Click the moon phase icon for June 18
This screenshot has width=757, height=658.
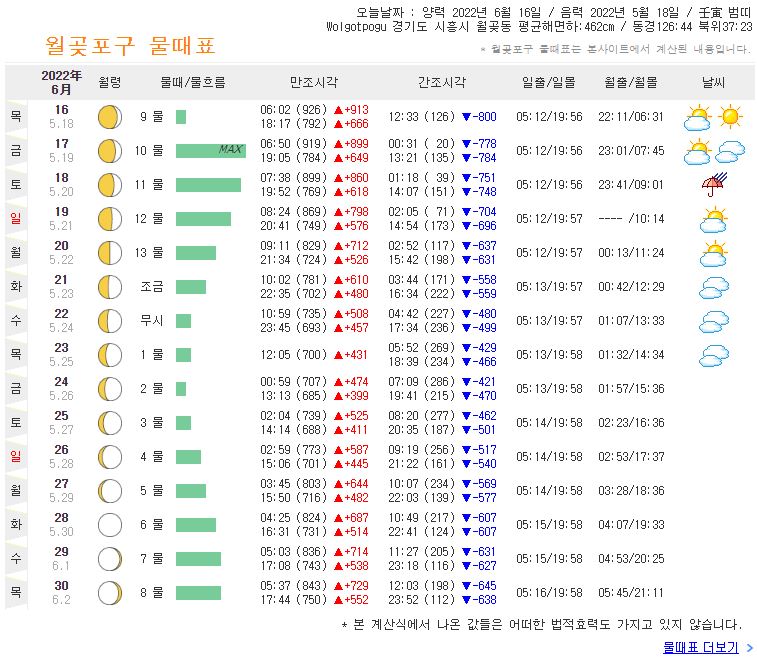110,185
